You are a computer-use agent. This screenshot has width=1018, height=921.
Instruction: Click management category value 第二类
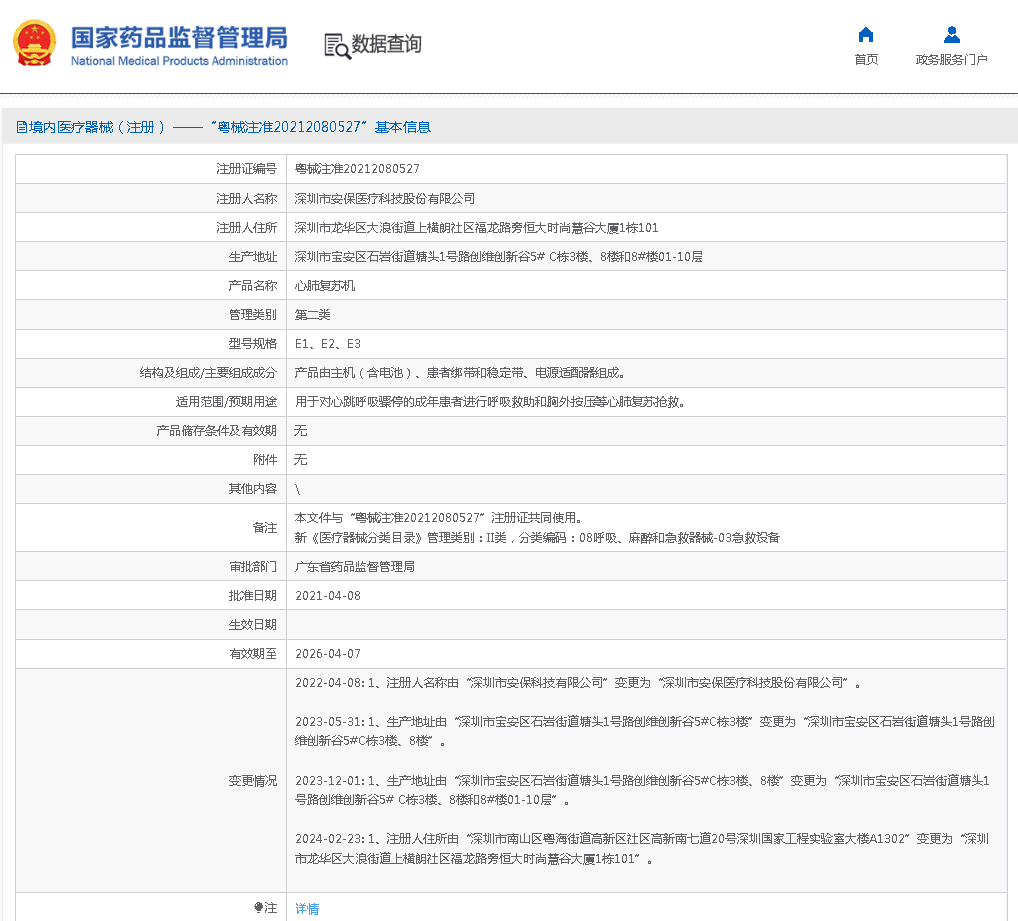coord(312,315)
